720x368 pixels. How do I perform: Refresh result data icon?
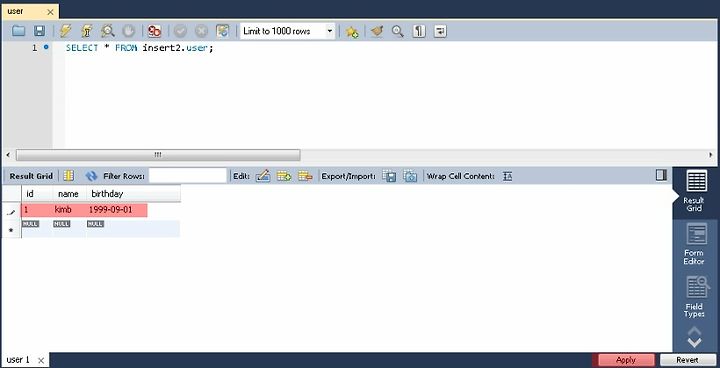91,176
